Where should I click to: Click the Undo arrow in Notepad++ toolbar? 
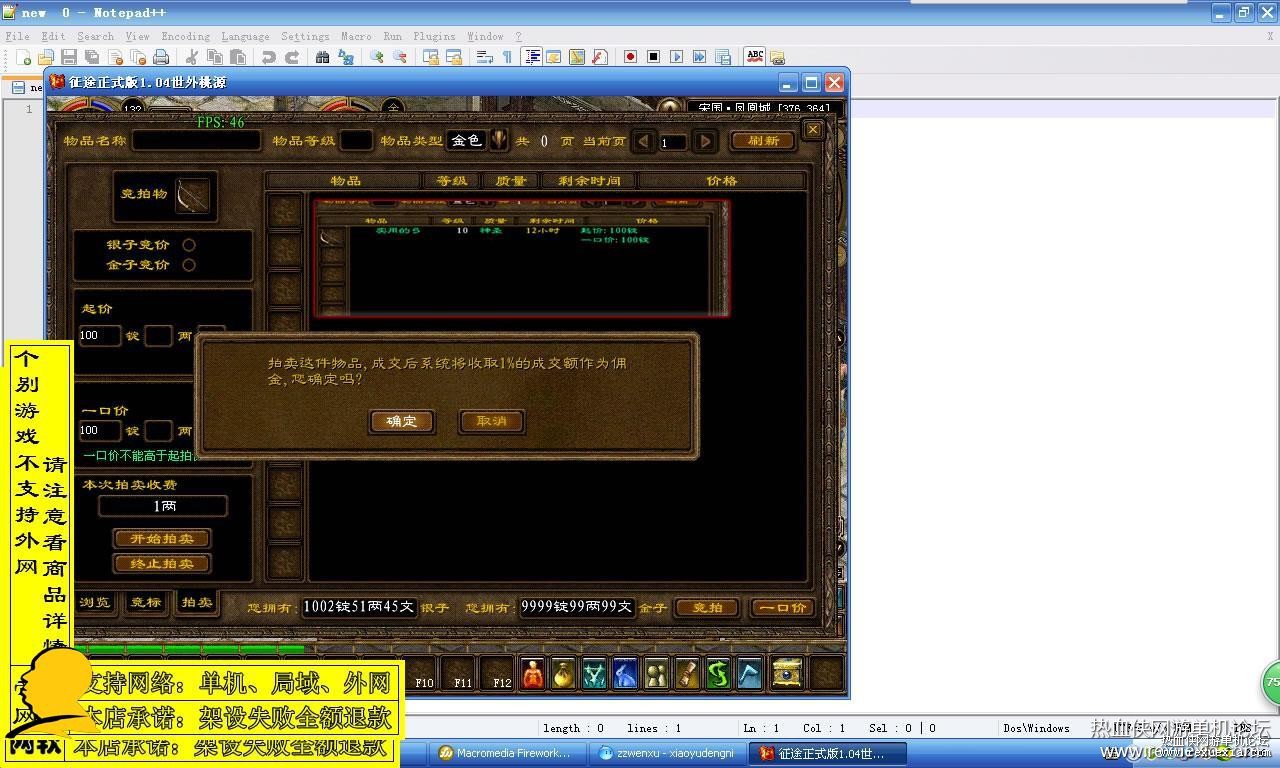pyautogui.click(x=269, y=57)
